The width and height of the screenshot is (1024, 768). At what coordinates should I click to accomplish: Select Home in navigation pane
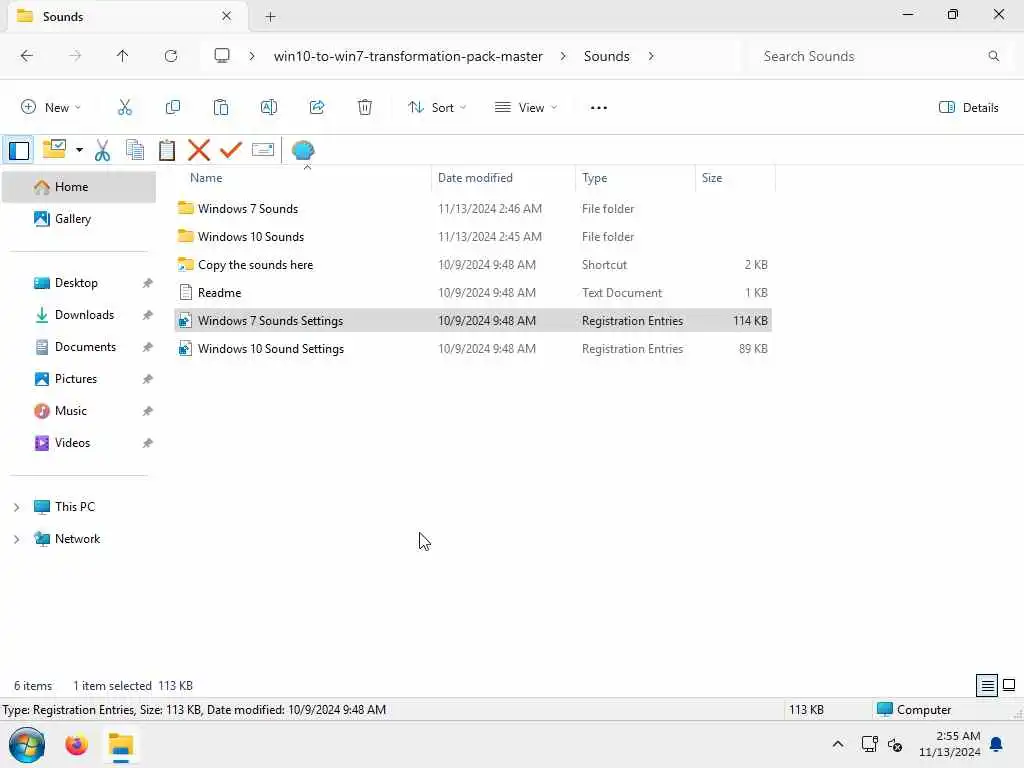pyautogui.click(x=79, y=187)
